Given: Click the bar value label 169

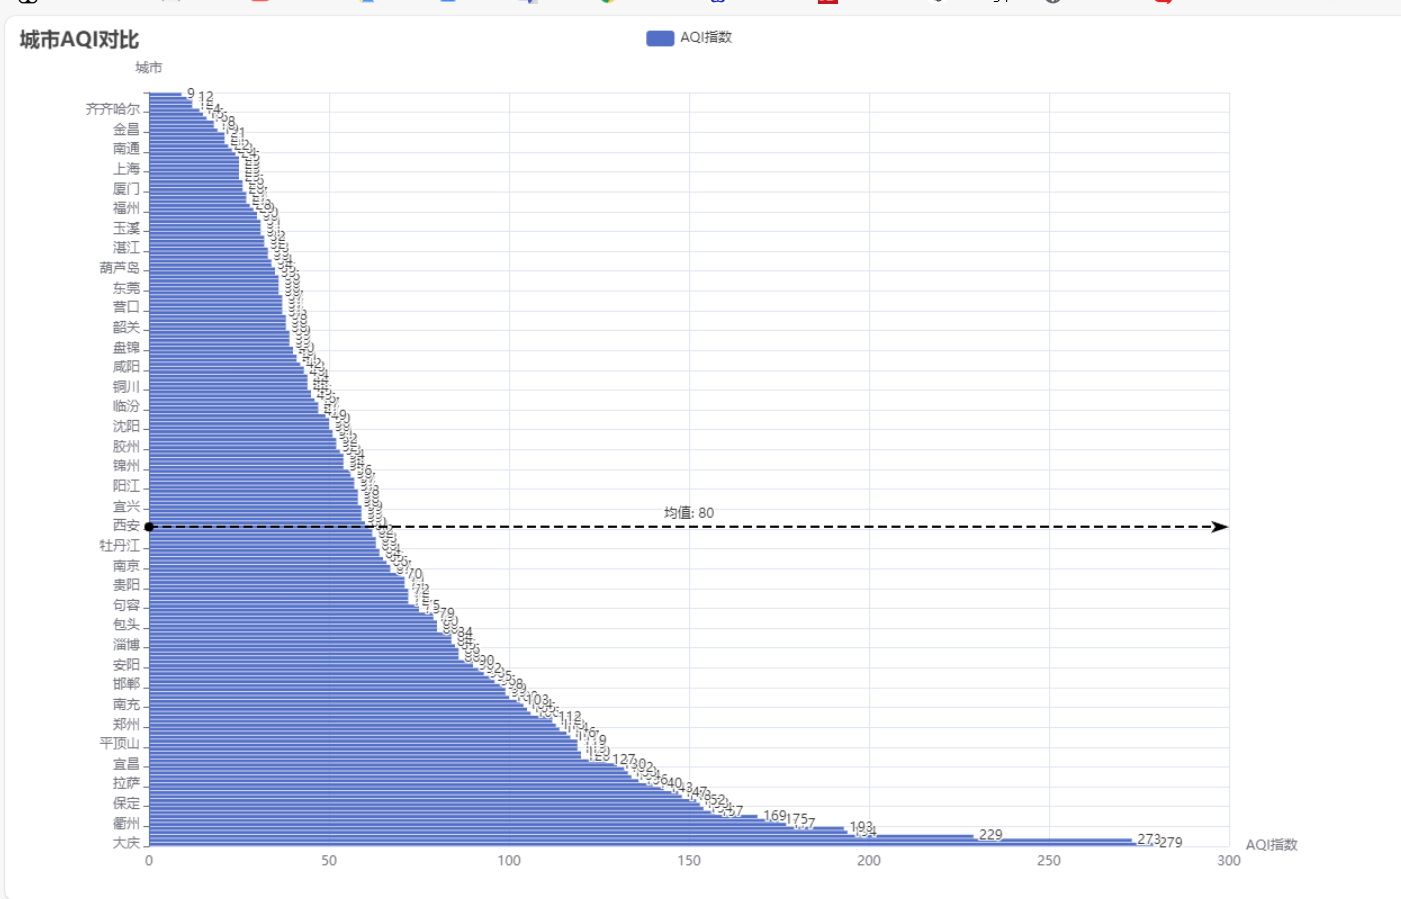Looking at the screenshot, I should (x=775, y=816).
